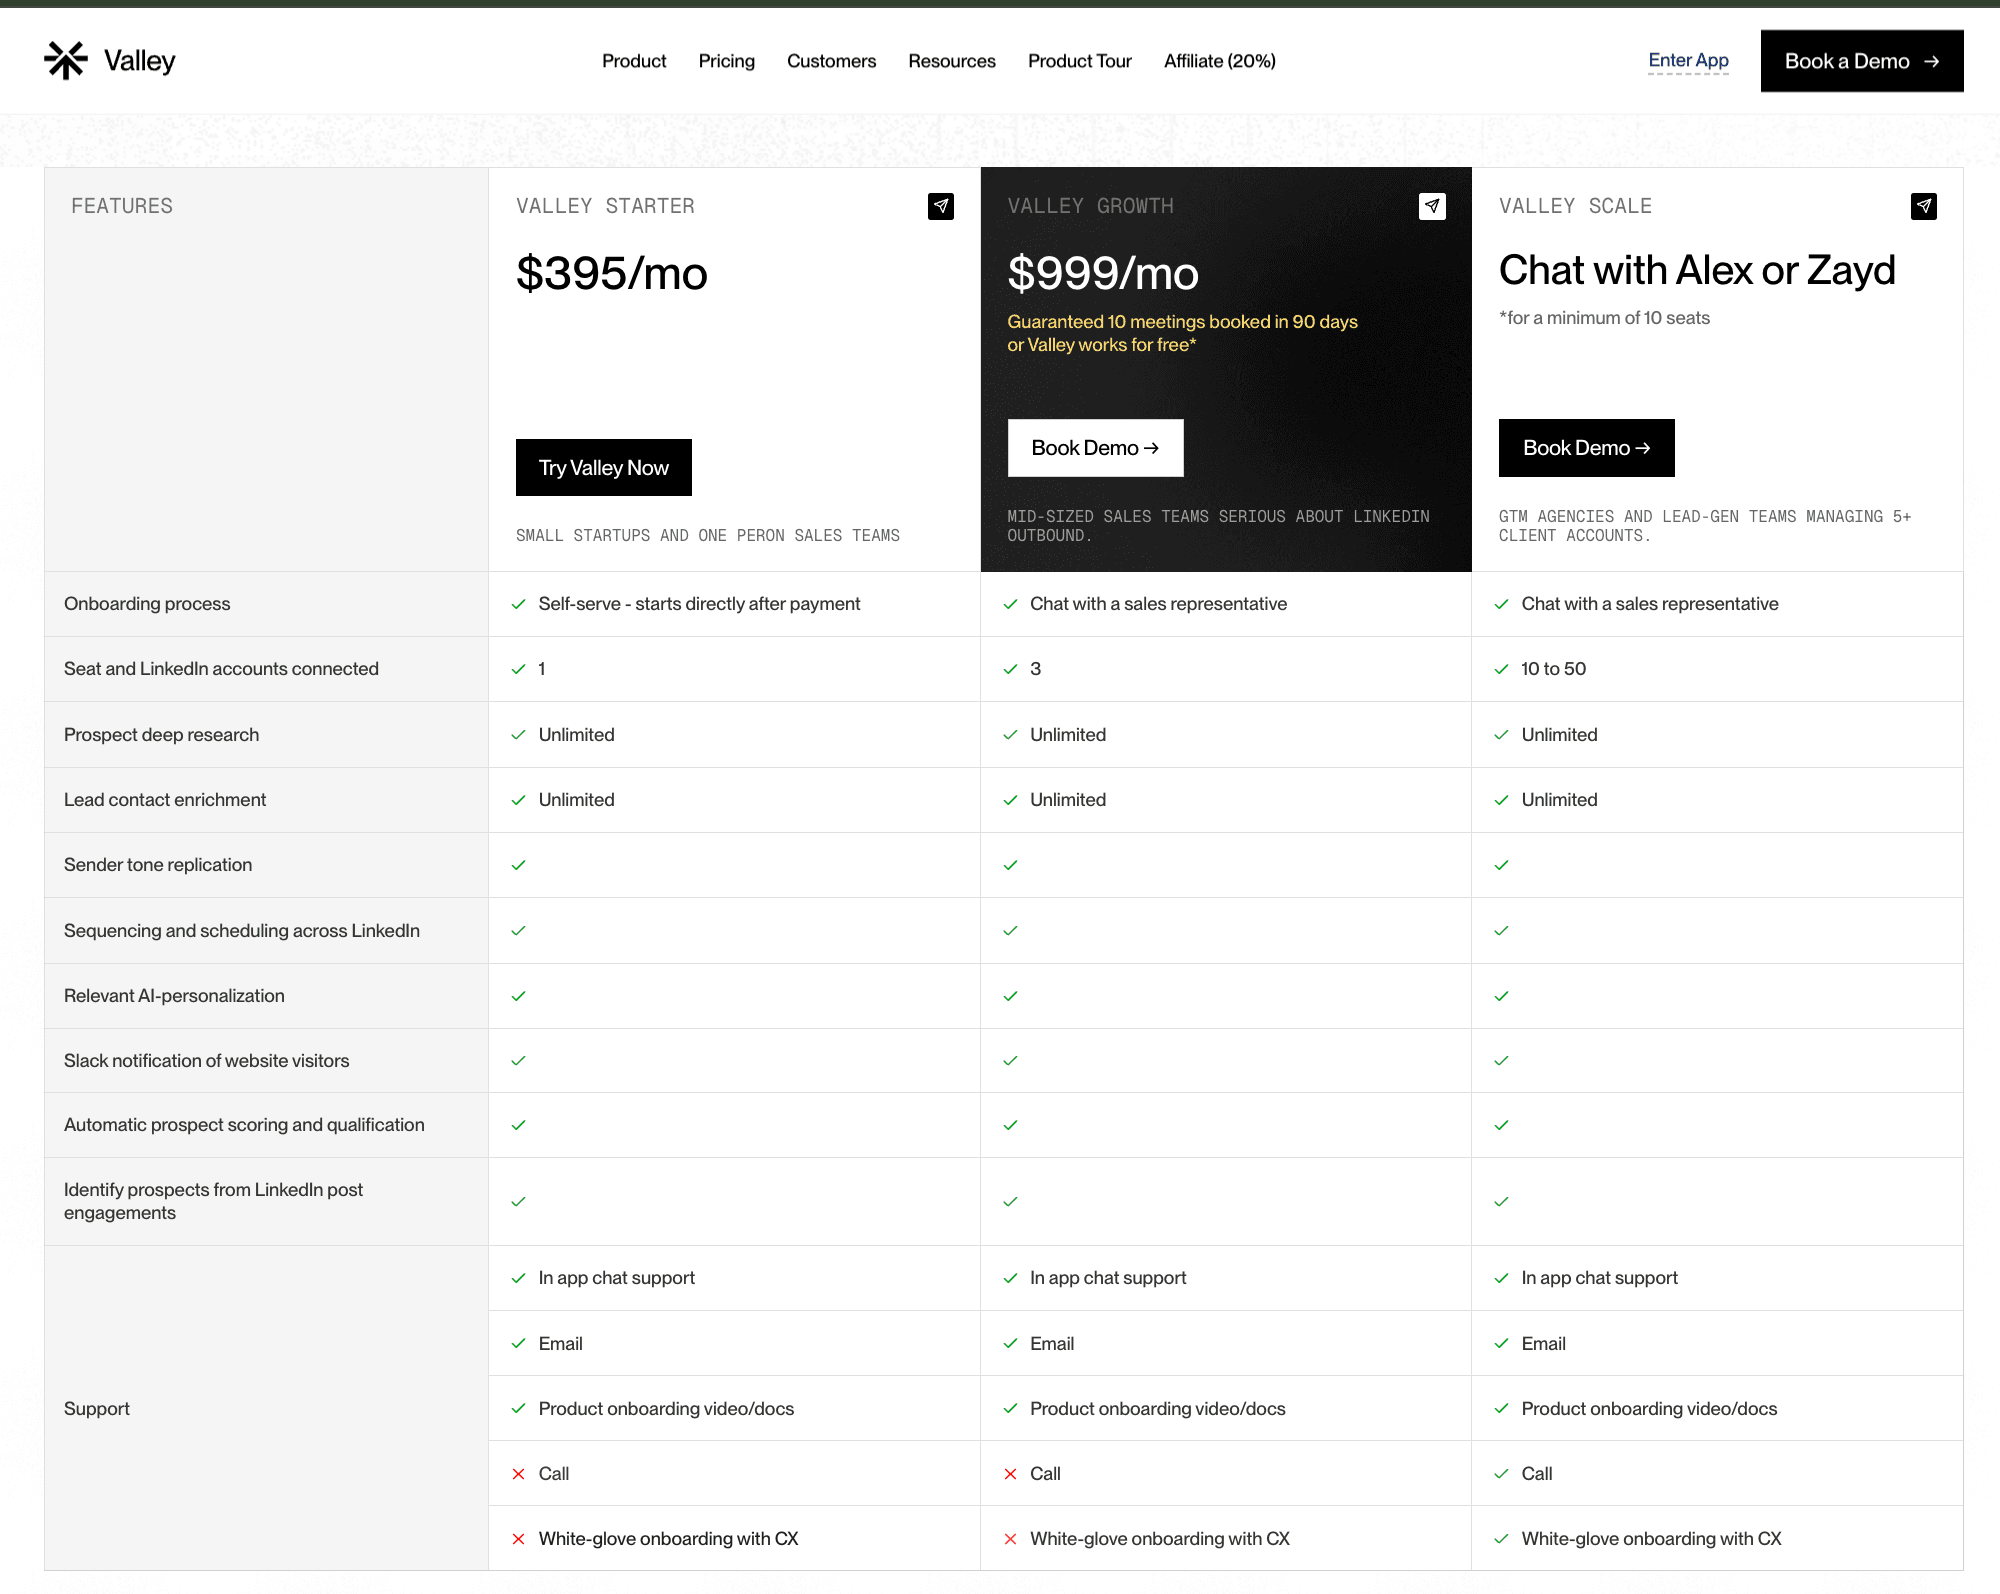
Task: Click Scale check for Slack notification row
Action: [1501, 1061]
